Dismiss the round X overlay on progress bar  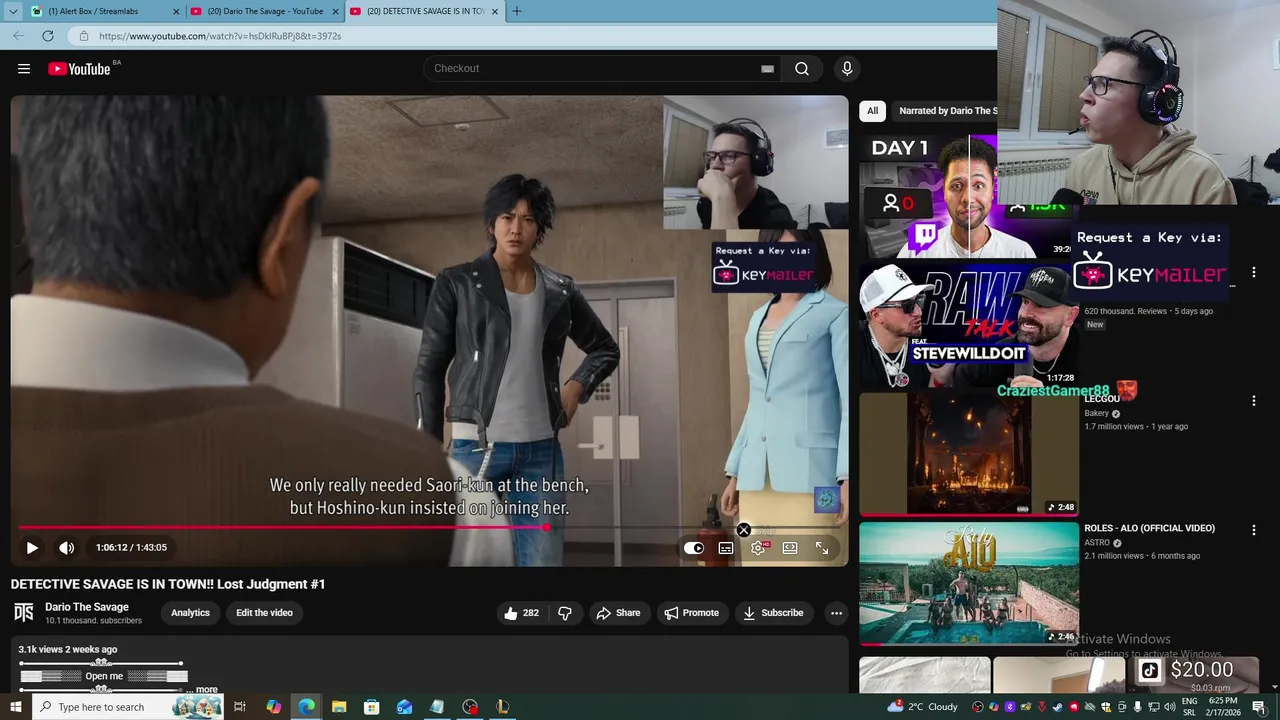click(x=743, y=530)
